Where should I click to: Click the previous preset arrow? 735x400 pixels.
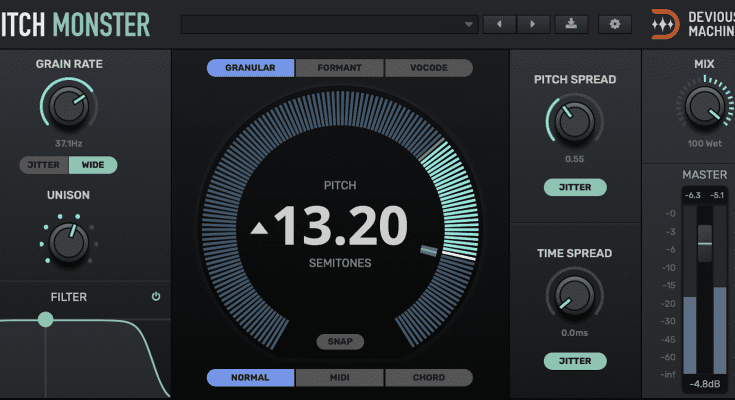(x=498, y=24)
